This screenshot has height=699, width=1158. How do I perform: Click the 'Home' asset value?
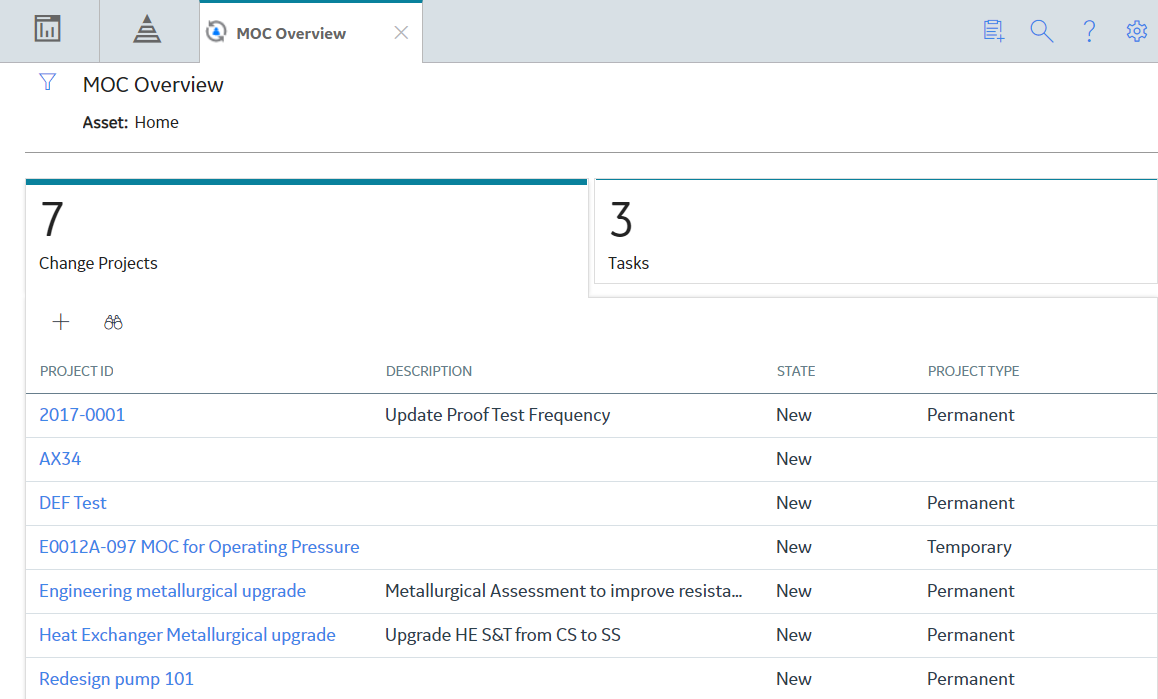coord(157,122)
